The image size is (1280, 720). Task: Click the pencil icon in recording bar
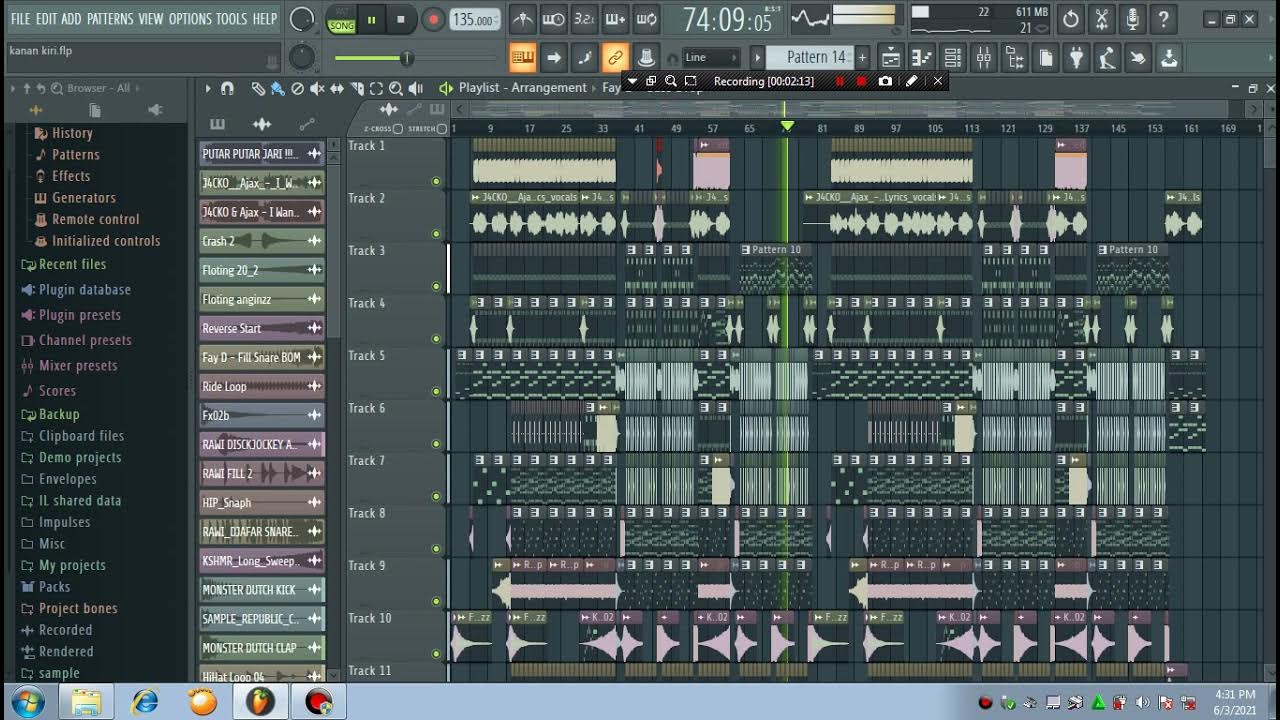(x=911, y=81)
